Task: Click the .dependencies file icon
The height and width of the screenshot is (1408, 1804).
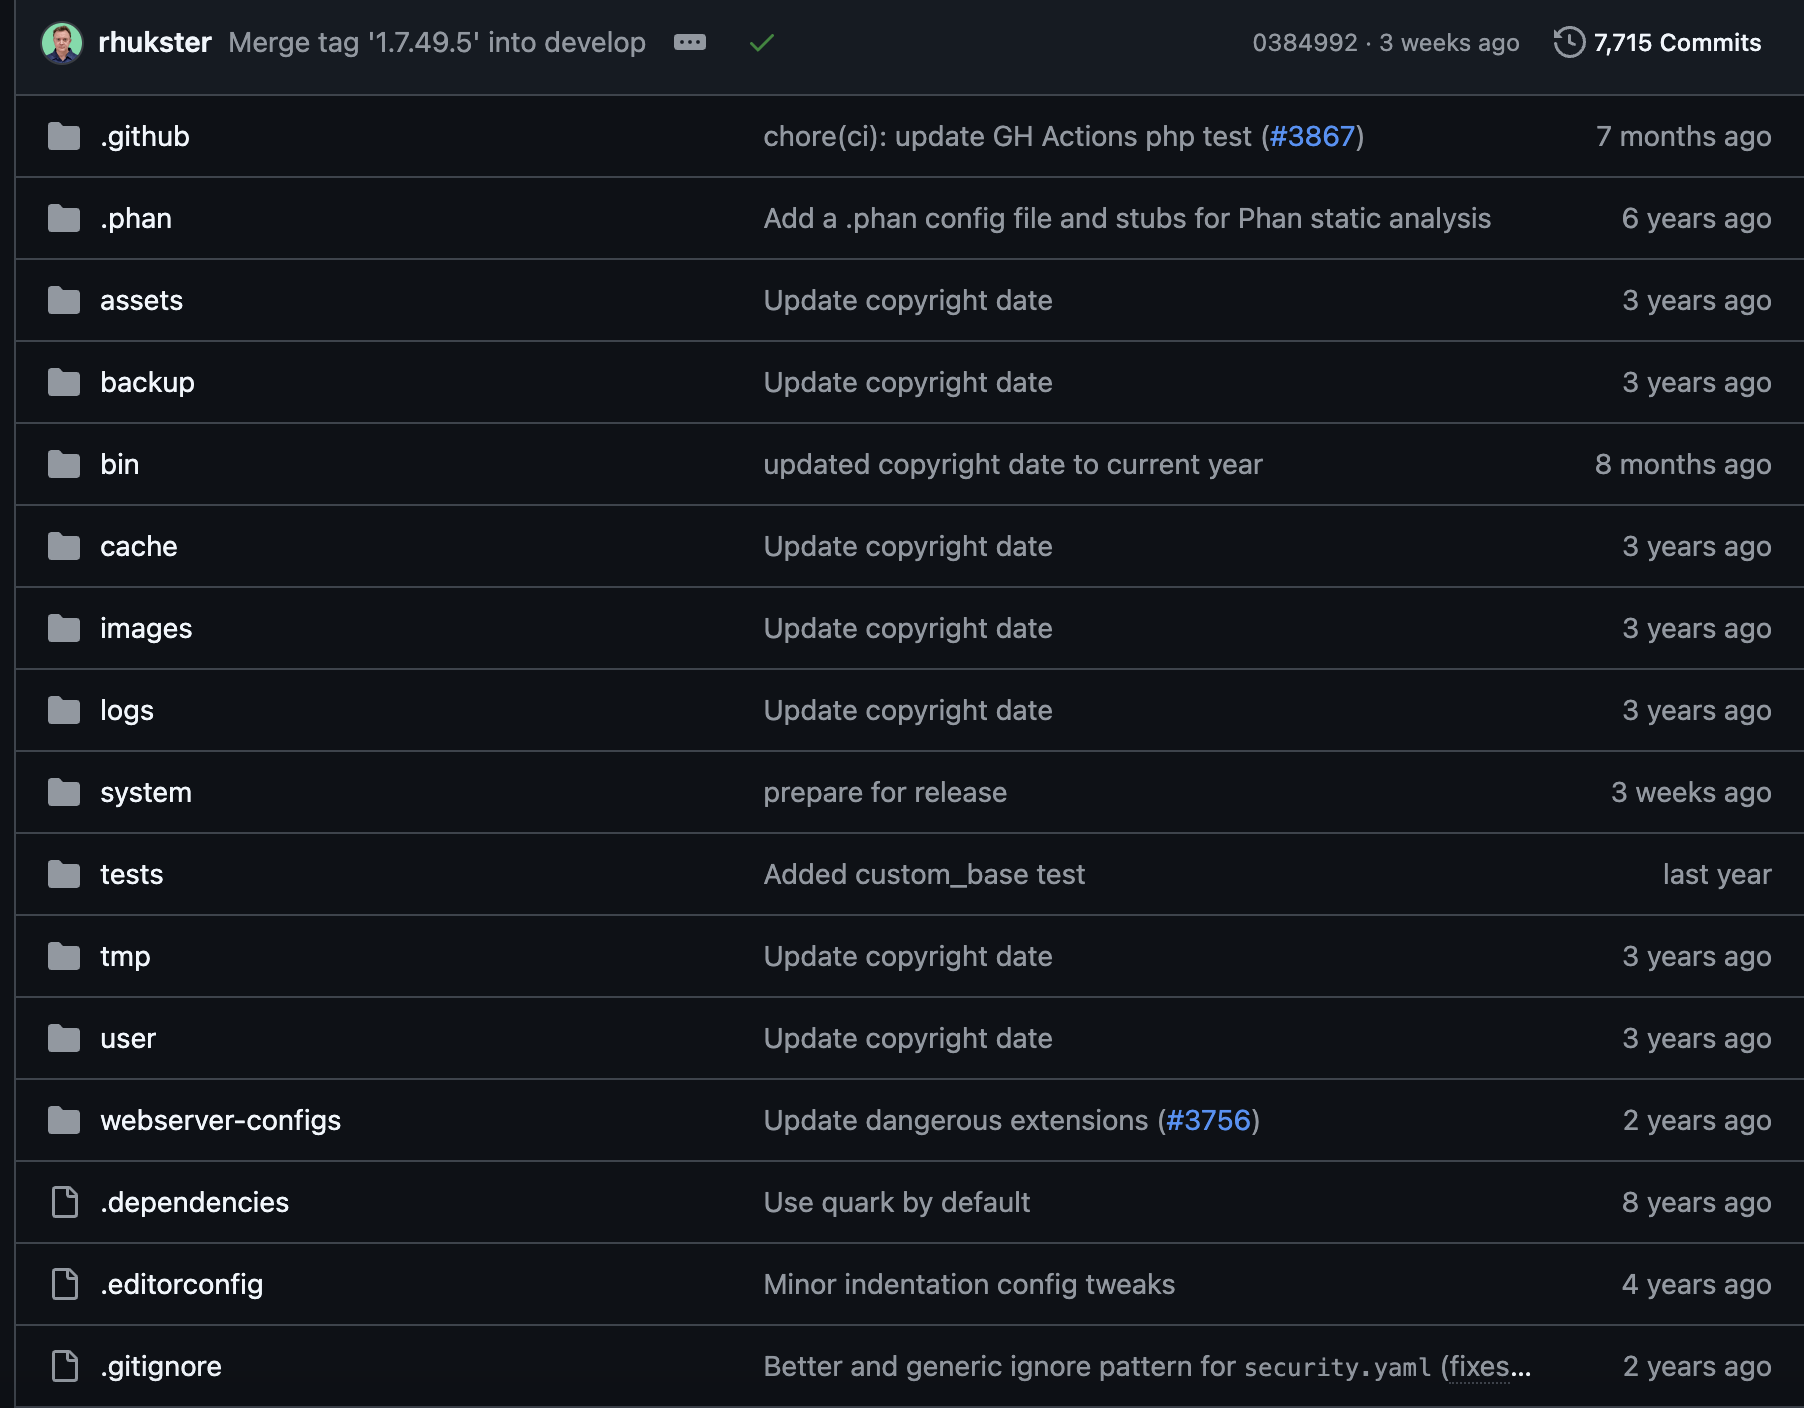Action: click(64, 1203)
